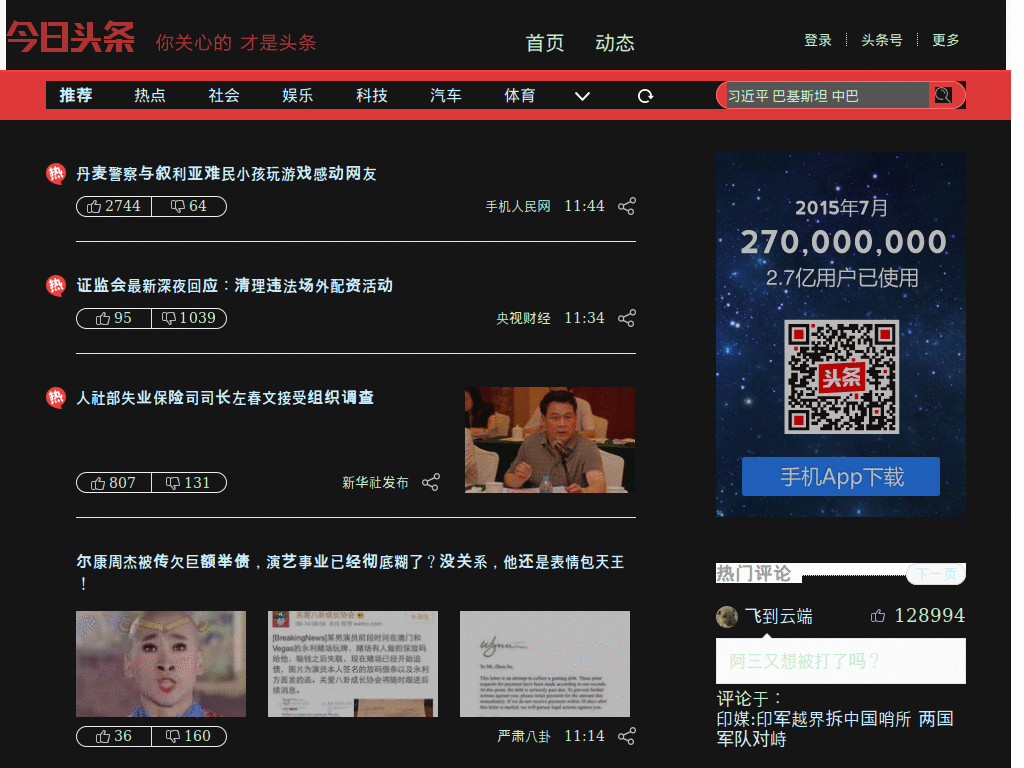Click the comment 阿三又想被打了吗？
The height and width of the screenshot is (768, 1024).
click(840, 661)
